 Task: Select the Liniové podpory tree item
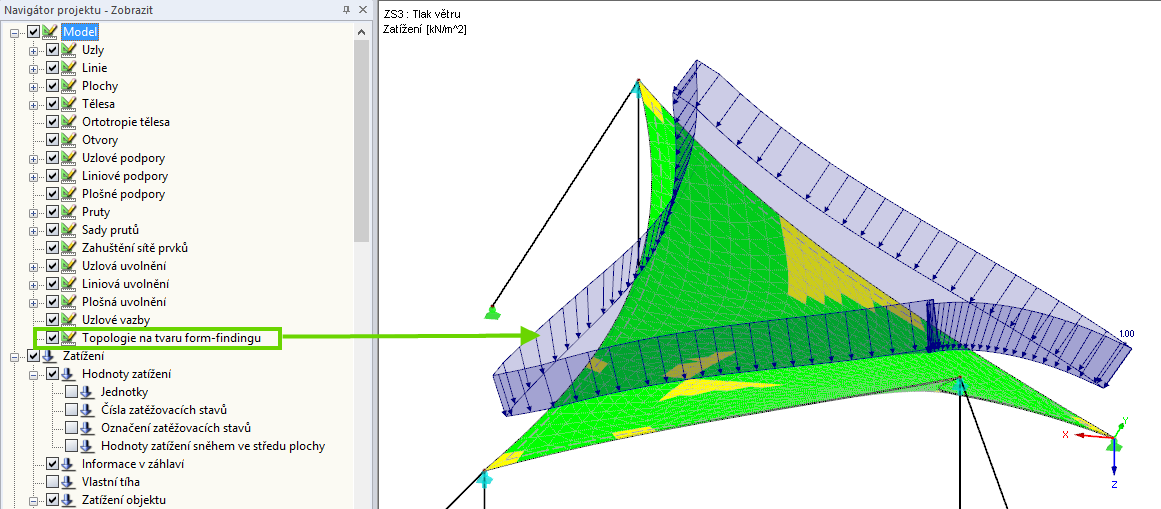pyautogui.click(x=125, y=176)
